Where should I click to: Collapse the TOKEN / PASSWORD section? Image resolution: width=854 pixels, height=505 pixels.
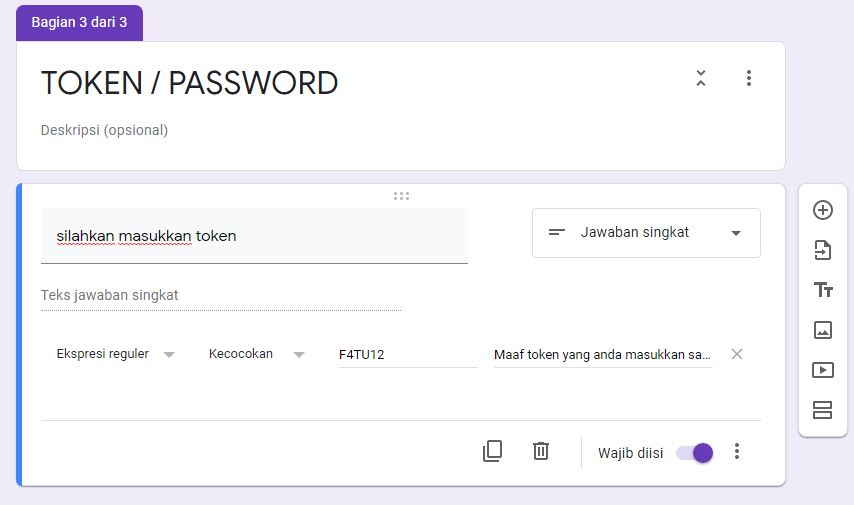tap(701, 78)
